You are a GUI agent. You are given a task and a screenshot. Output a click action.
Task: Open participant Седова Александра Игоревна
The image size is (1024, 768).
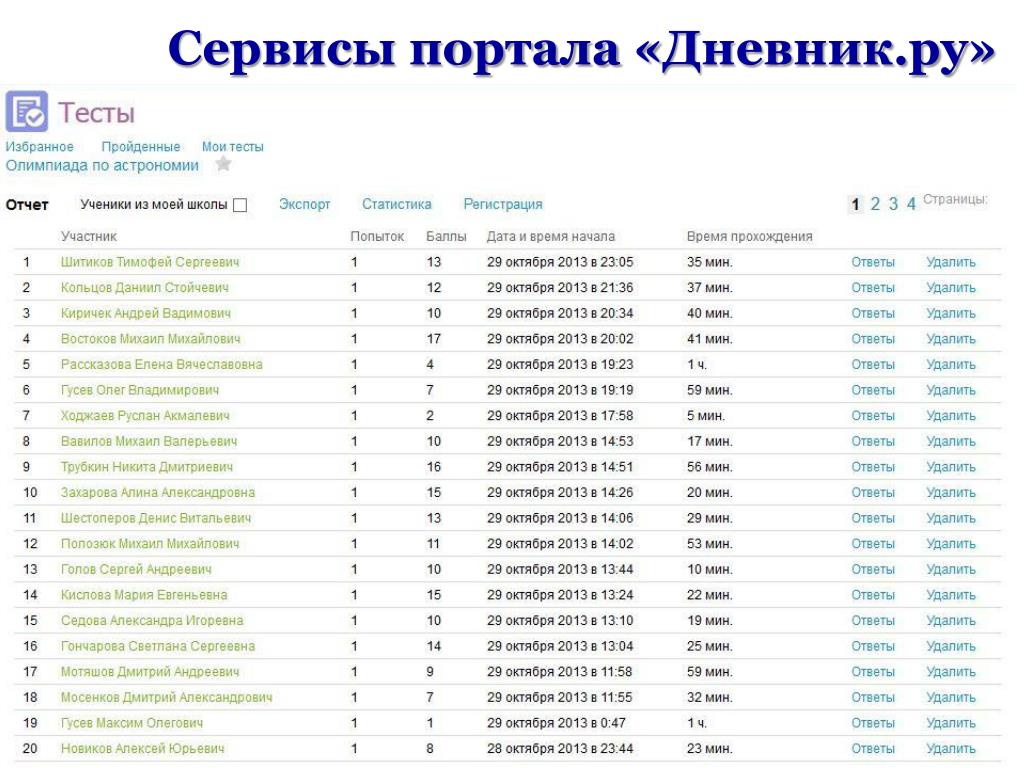click(152, 620)
